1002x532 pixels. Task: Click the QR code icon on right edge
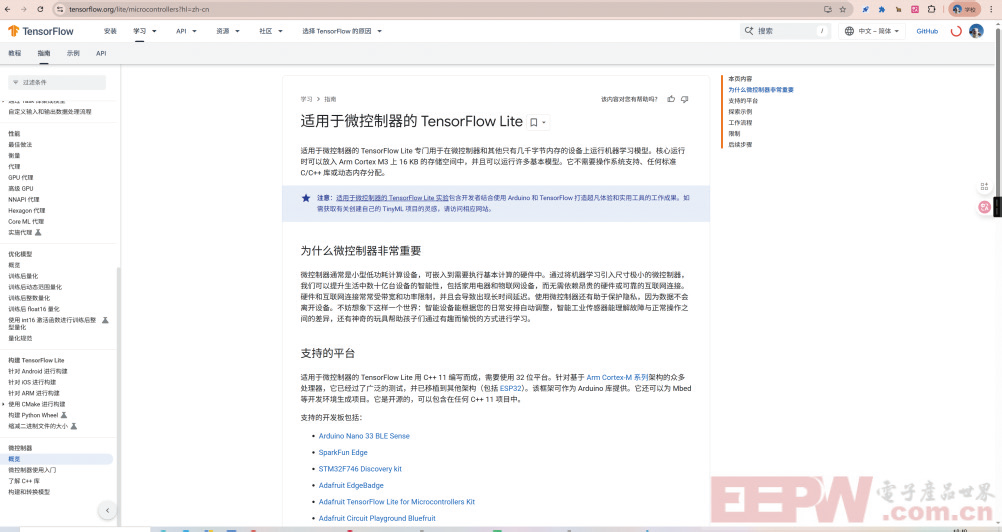point(984,186)
